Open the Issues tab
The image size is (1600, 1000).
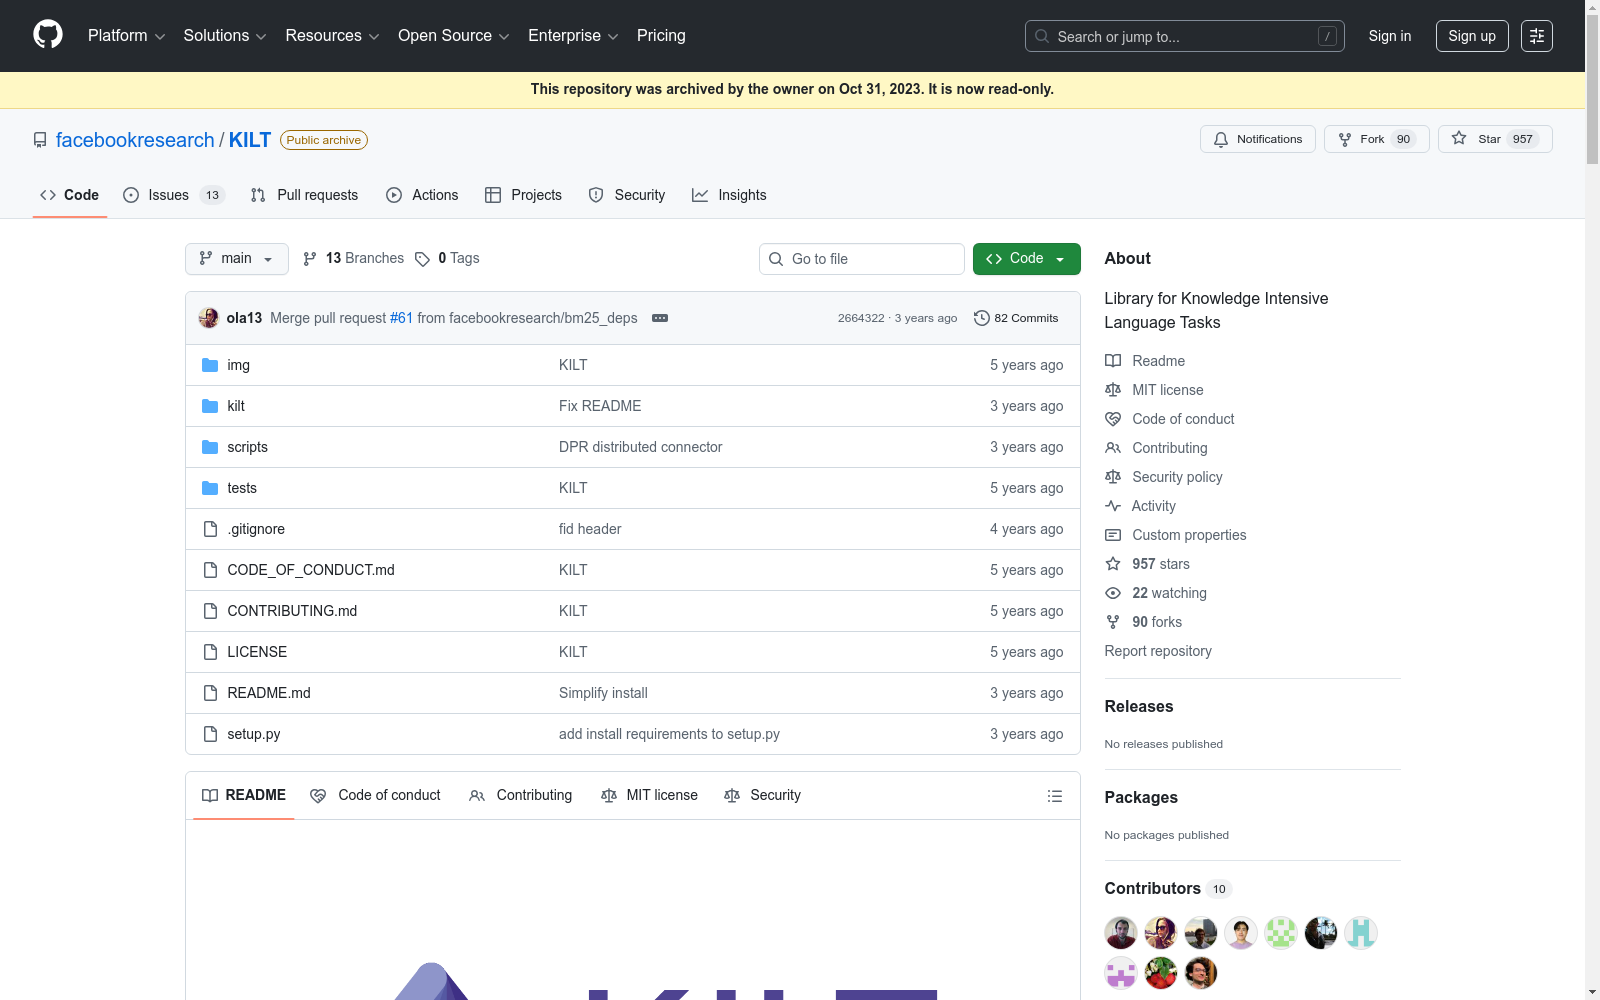[174, 195]
